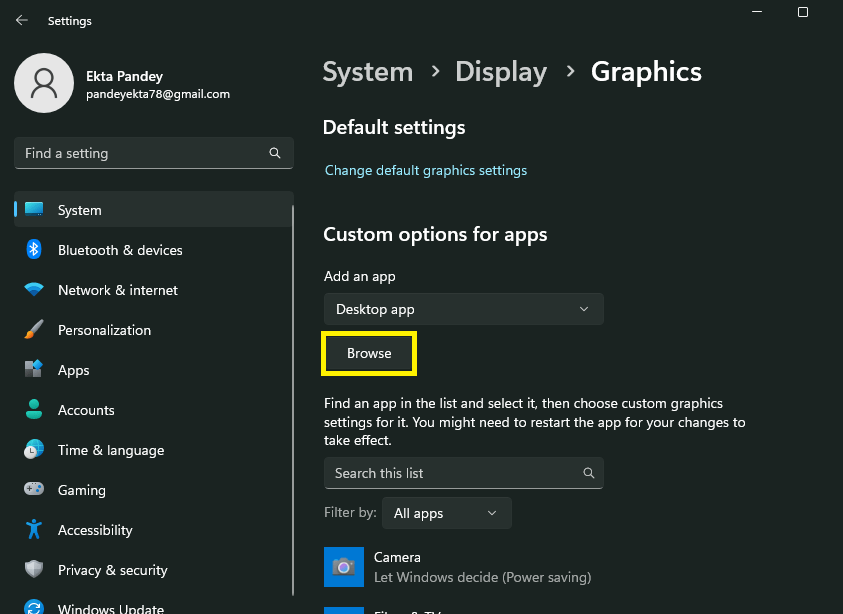843x614 pixels.
Task: Open Change default graphics settings link
Action: 426,171
